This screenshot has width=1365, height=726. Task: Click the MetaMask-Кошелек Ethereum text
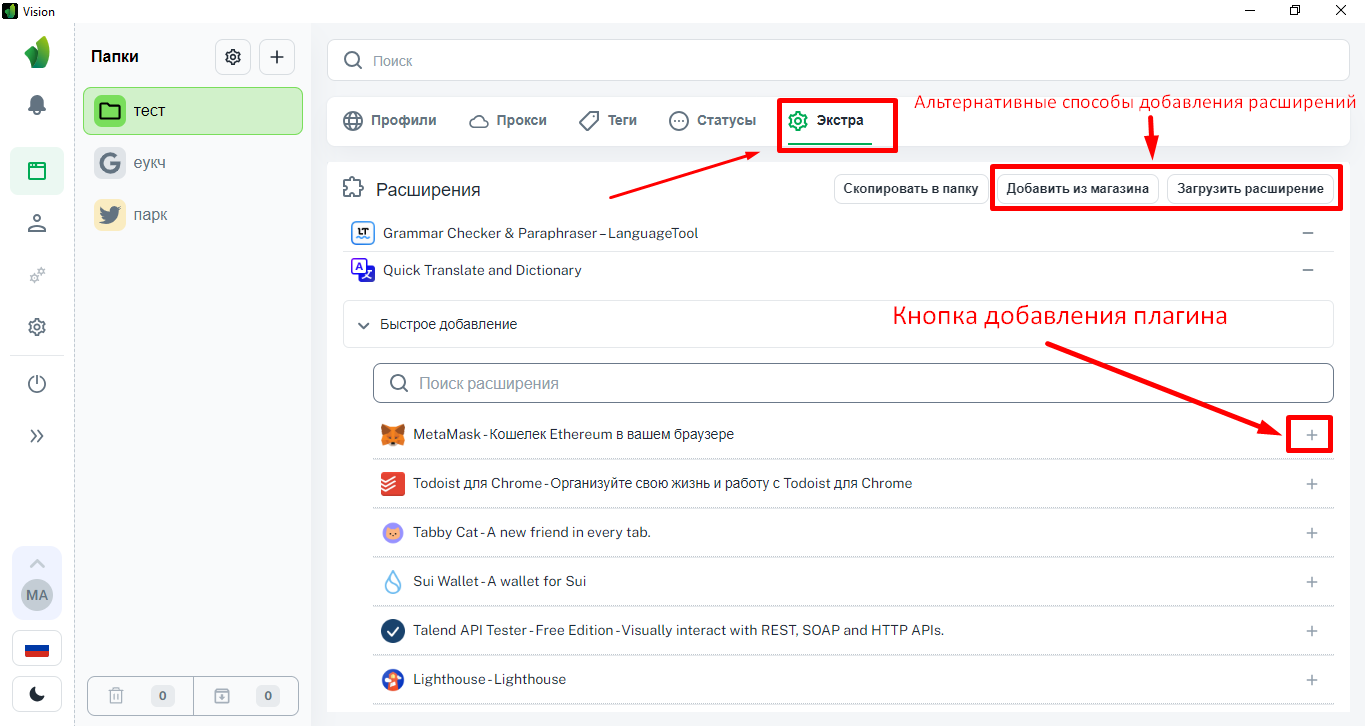coord(573,435)
